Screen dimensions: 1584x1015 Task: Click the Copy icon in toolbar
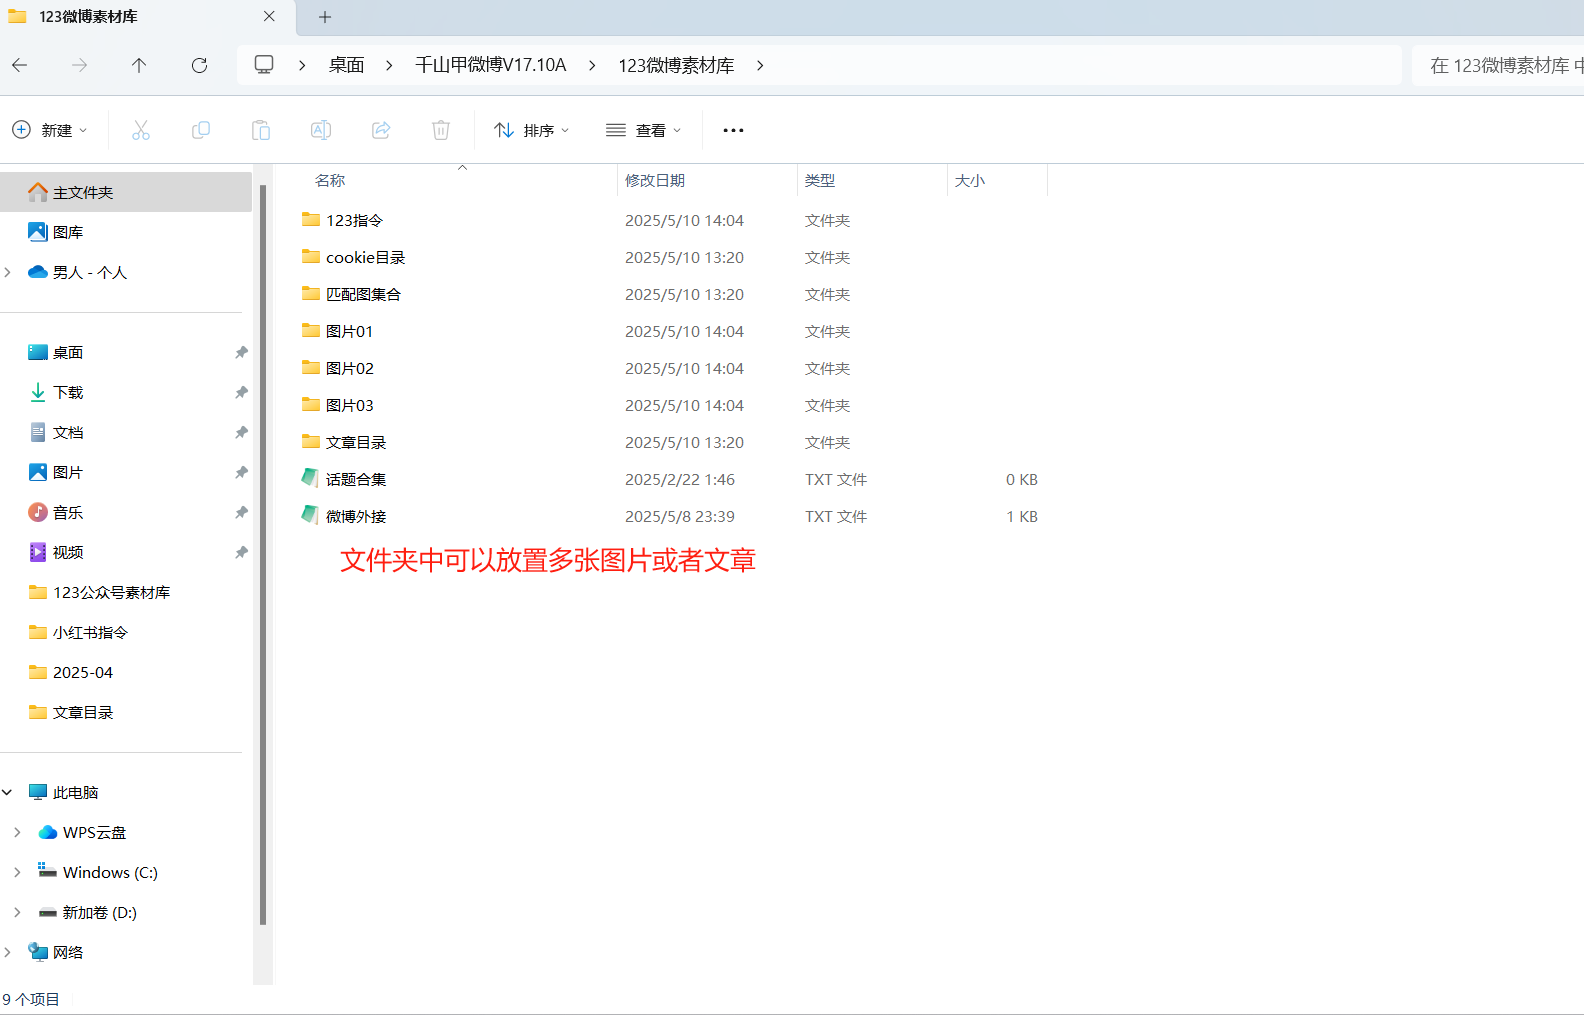(x=201, y=130)
